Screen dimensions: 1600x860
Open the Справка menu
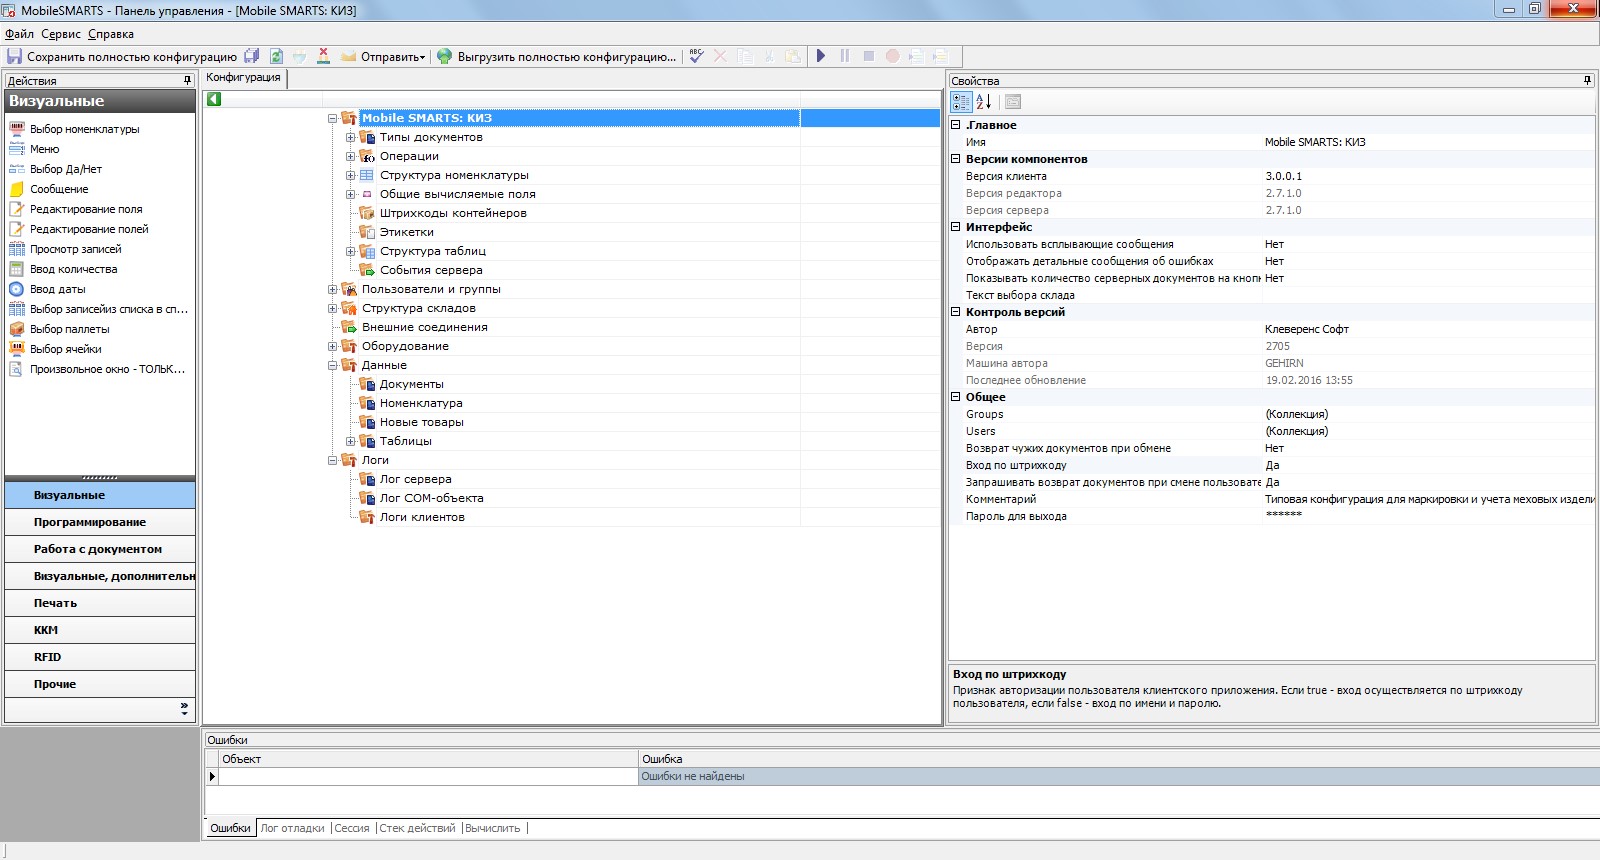[110, 34]
